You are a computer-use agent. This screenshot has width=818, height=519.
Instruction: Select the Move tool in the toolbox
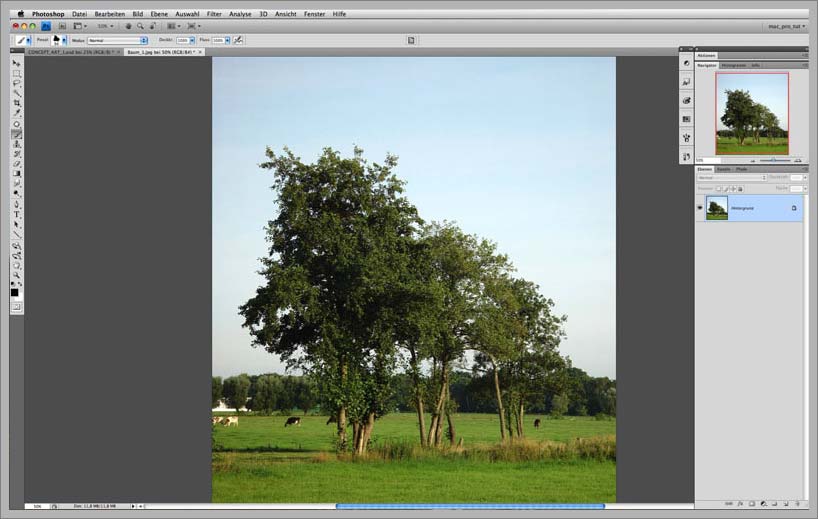tap(17, 63)
